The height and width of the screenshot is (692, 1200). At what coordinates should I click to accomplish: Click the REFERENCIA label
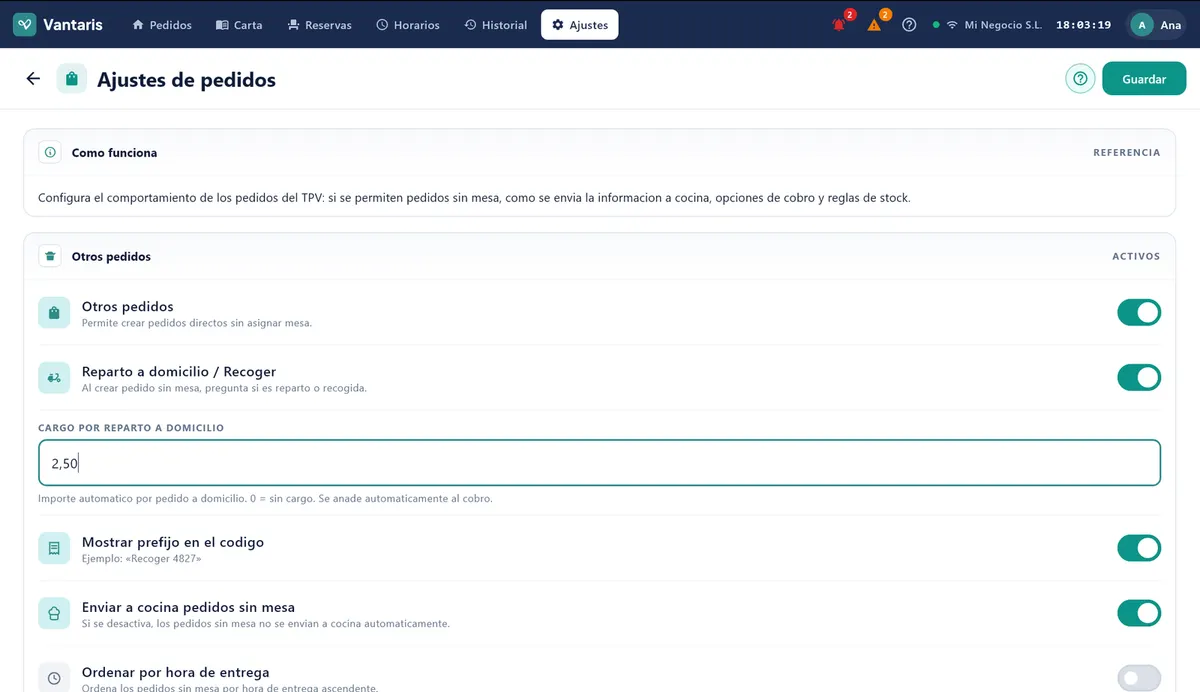pos(1126,153)
